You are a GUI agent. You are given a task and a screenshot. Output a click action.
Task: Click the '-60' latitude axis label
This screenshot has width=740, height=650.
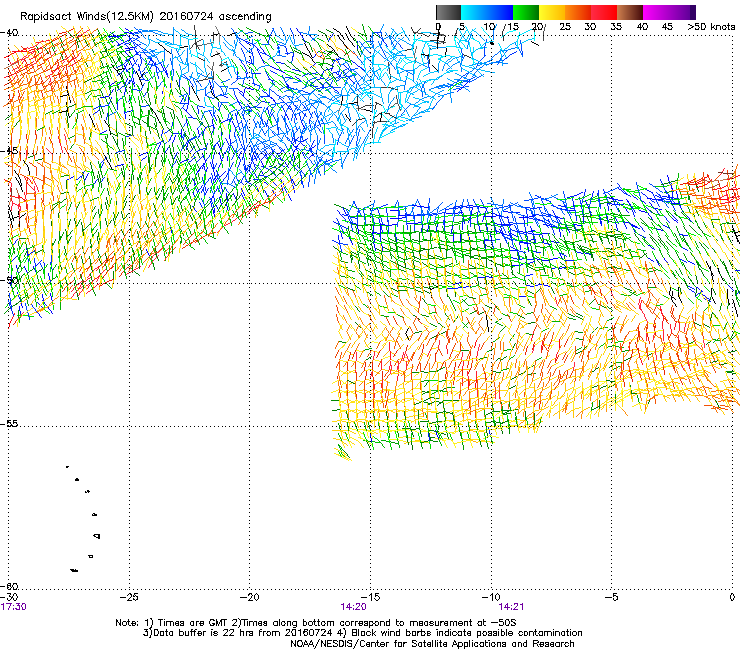point(9,586)
